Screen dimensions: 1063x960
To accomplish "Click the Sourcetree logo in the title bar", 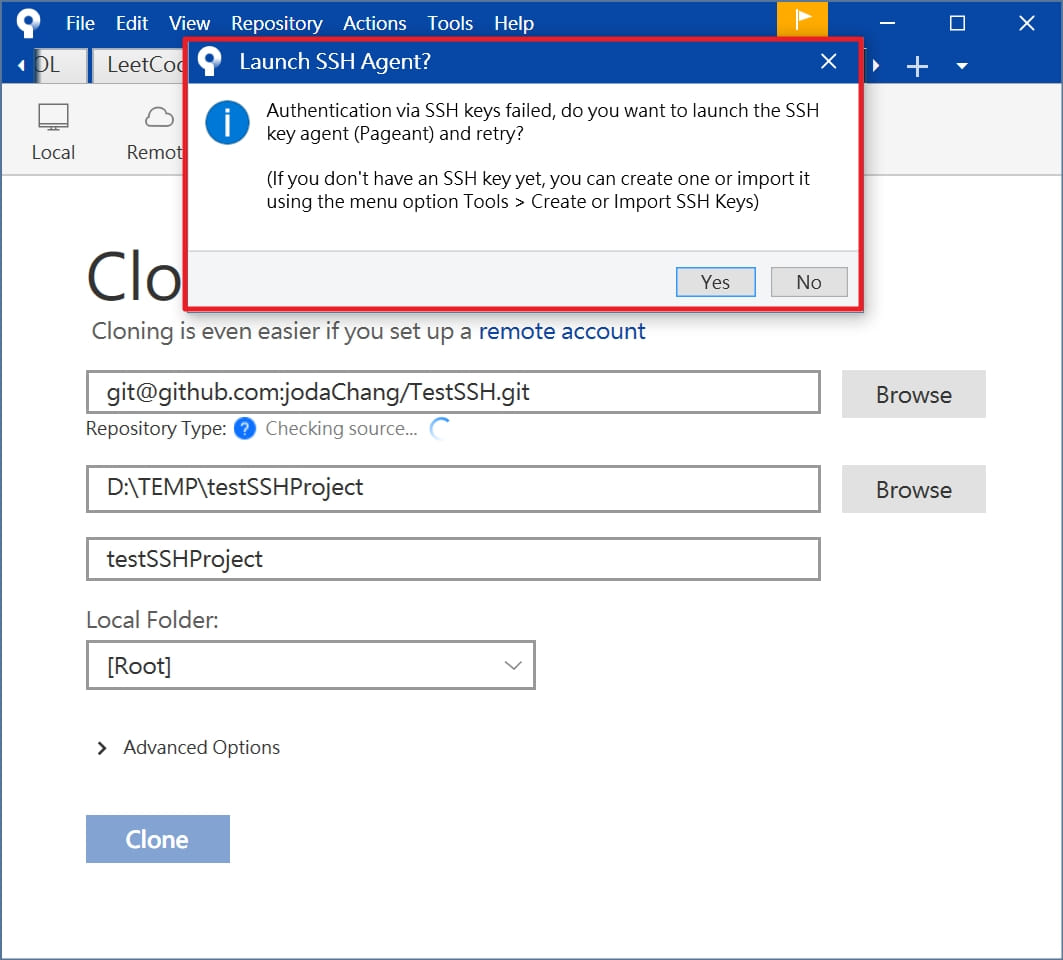I will (x=28, y=22).
